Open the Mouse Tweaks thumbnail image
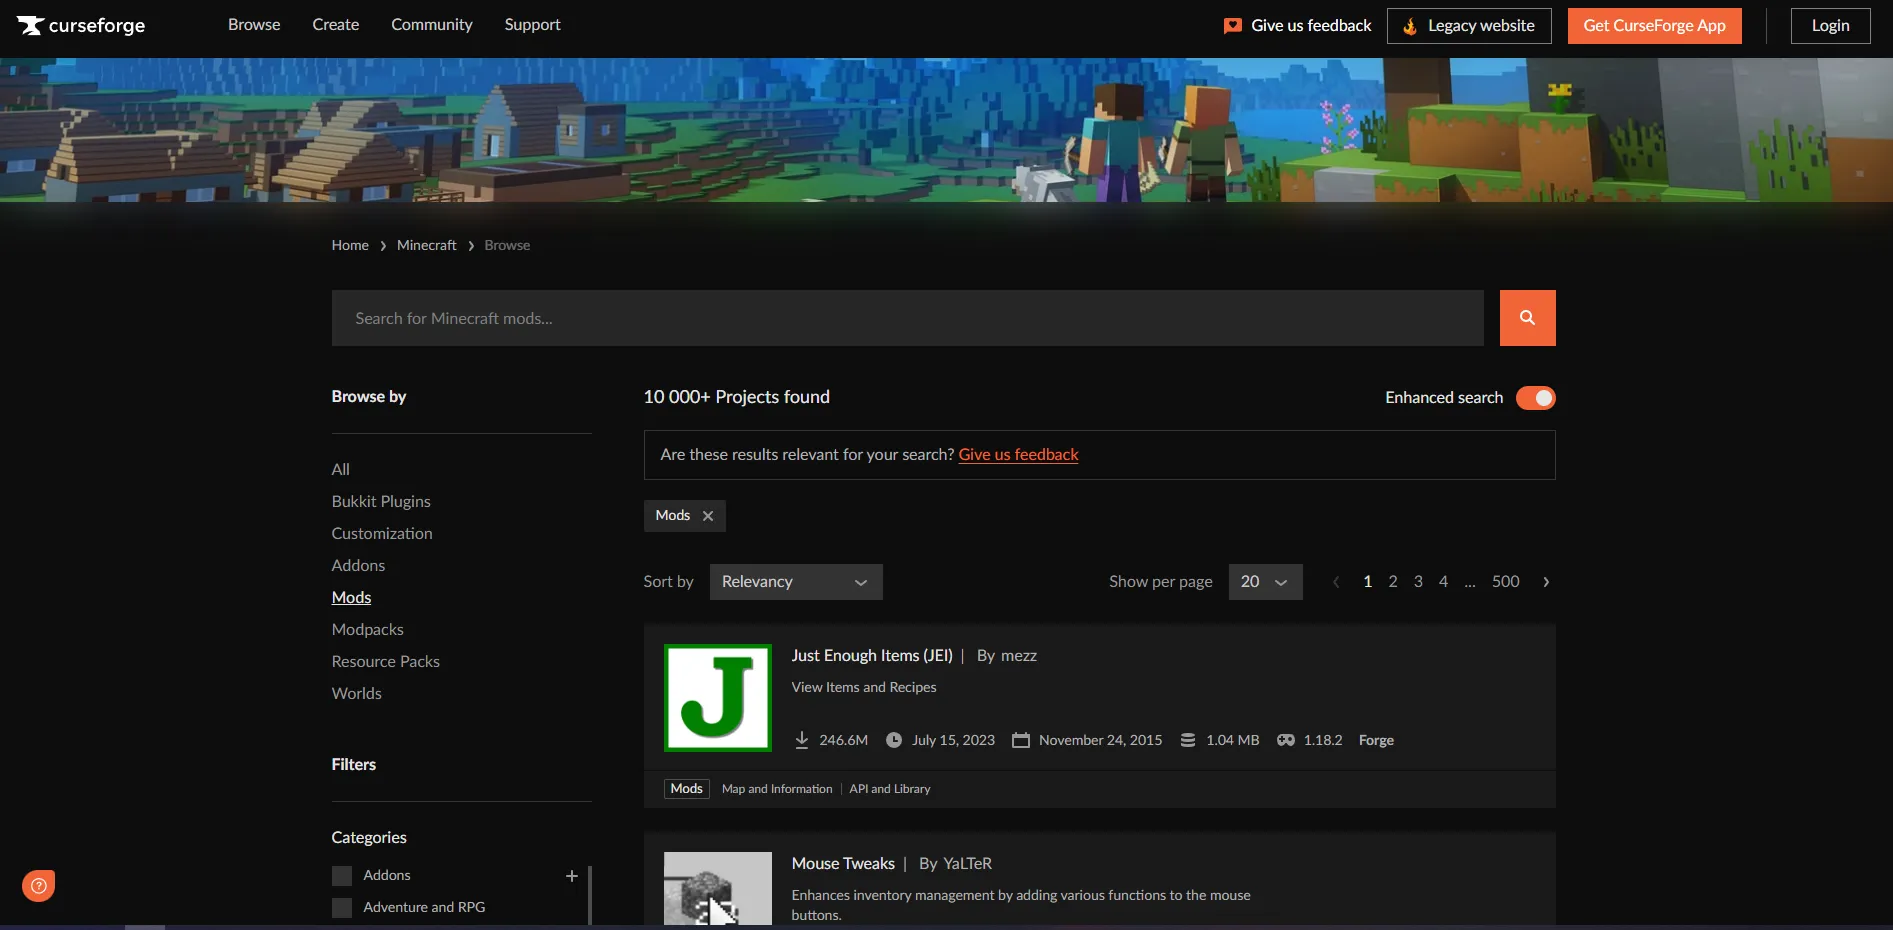 tap(718, 888)
